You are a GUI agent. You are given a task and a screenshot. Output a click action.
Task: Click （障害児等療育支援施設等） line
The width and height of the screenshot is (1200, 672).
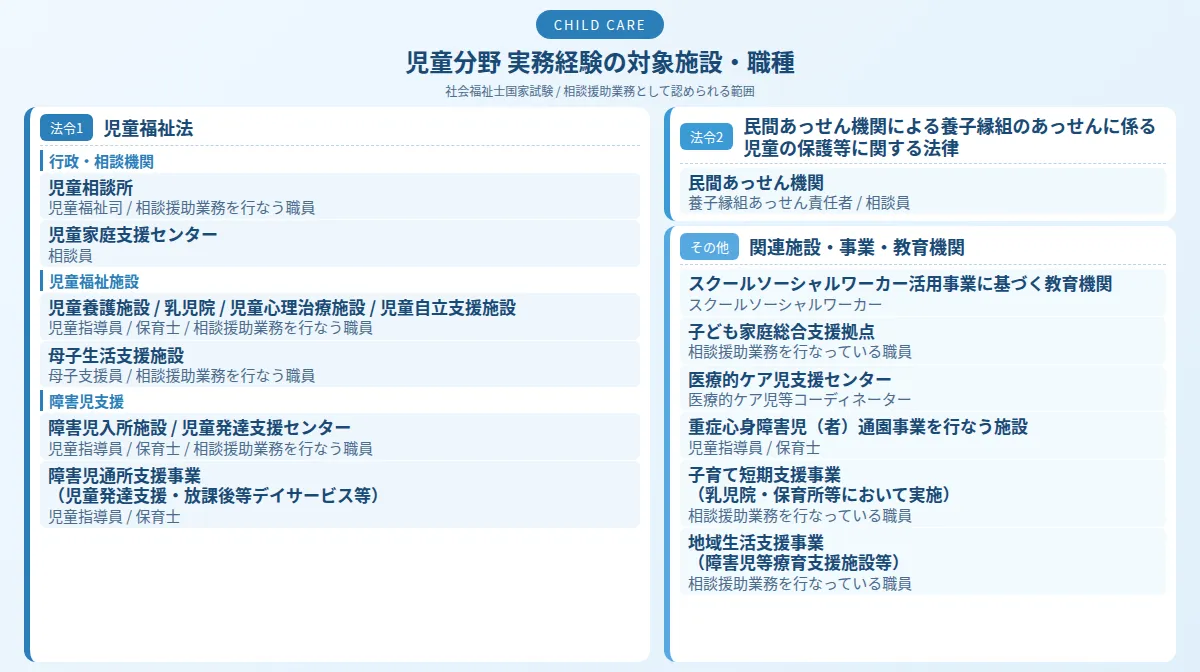click(x=797, y=563)
